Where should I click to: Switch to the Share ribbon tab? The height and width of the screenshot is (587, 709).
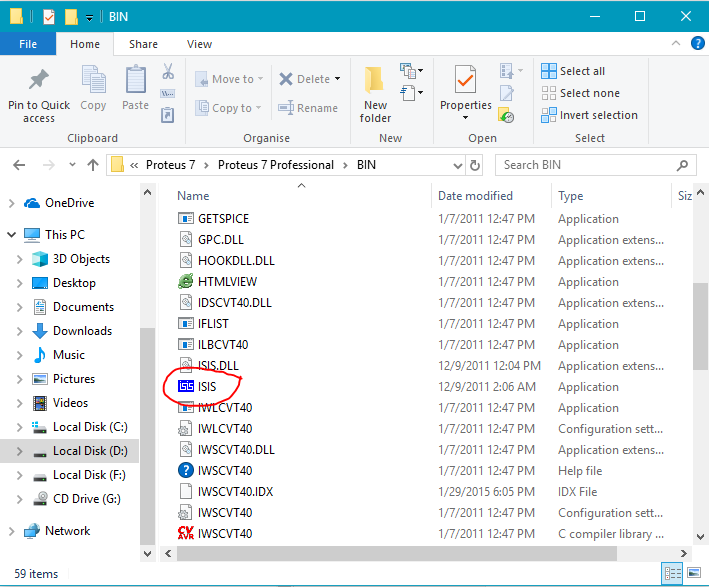[143, 44]
